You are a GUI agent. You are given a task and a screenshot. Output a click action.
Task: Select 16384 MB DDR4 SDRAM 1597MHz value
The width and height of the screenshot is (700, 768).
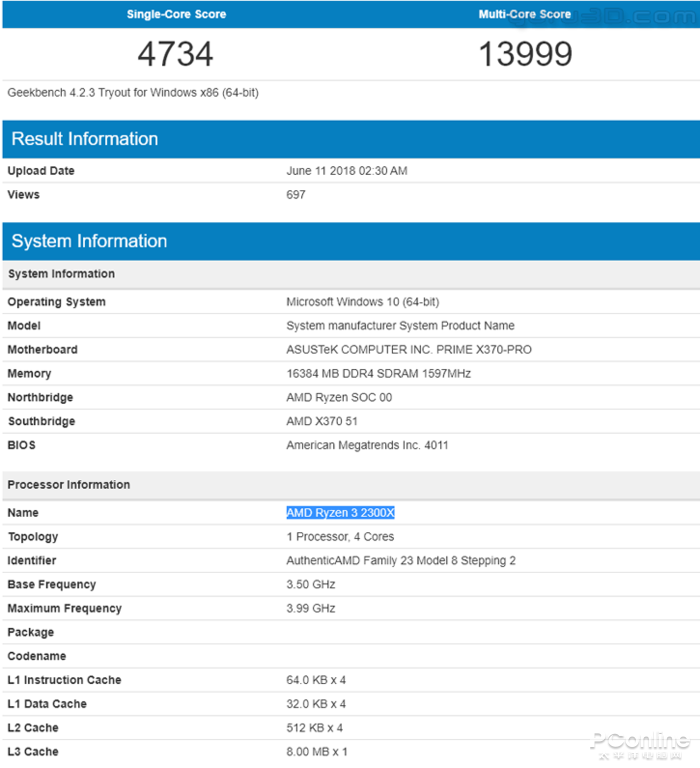[379, 374]
